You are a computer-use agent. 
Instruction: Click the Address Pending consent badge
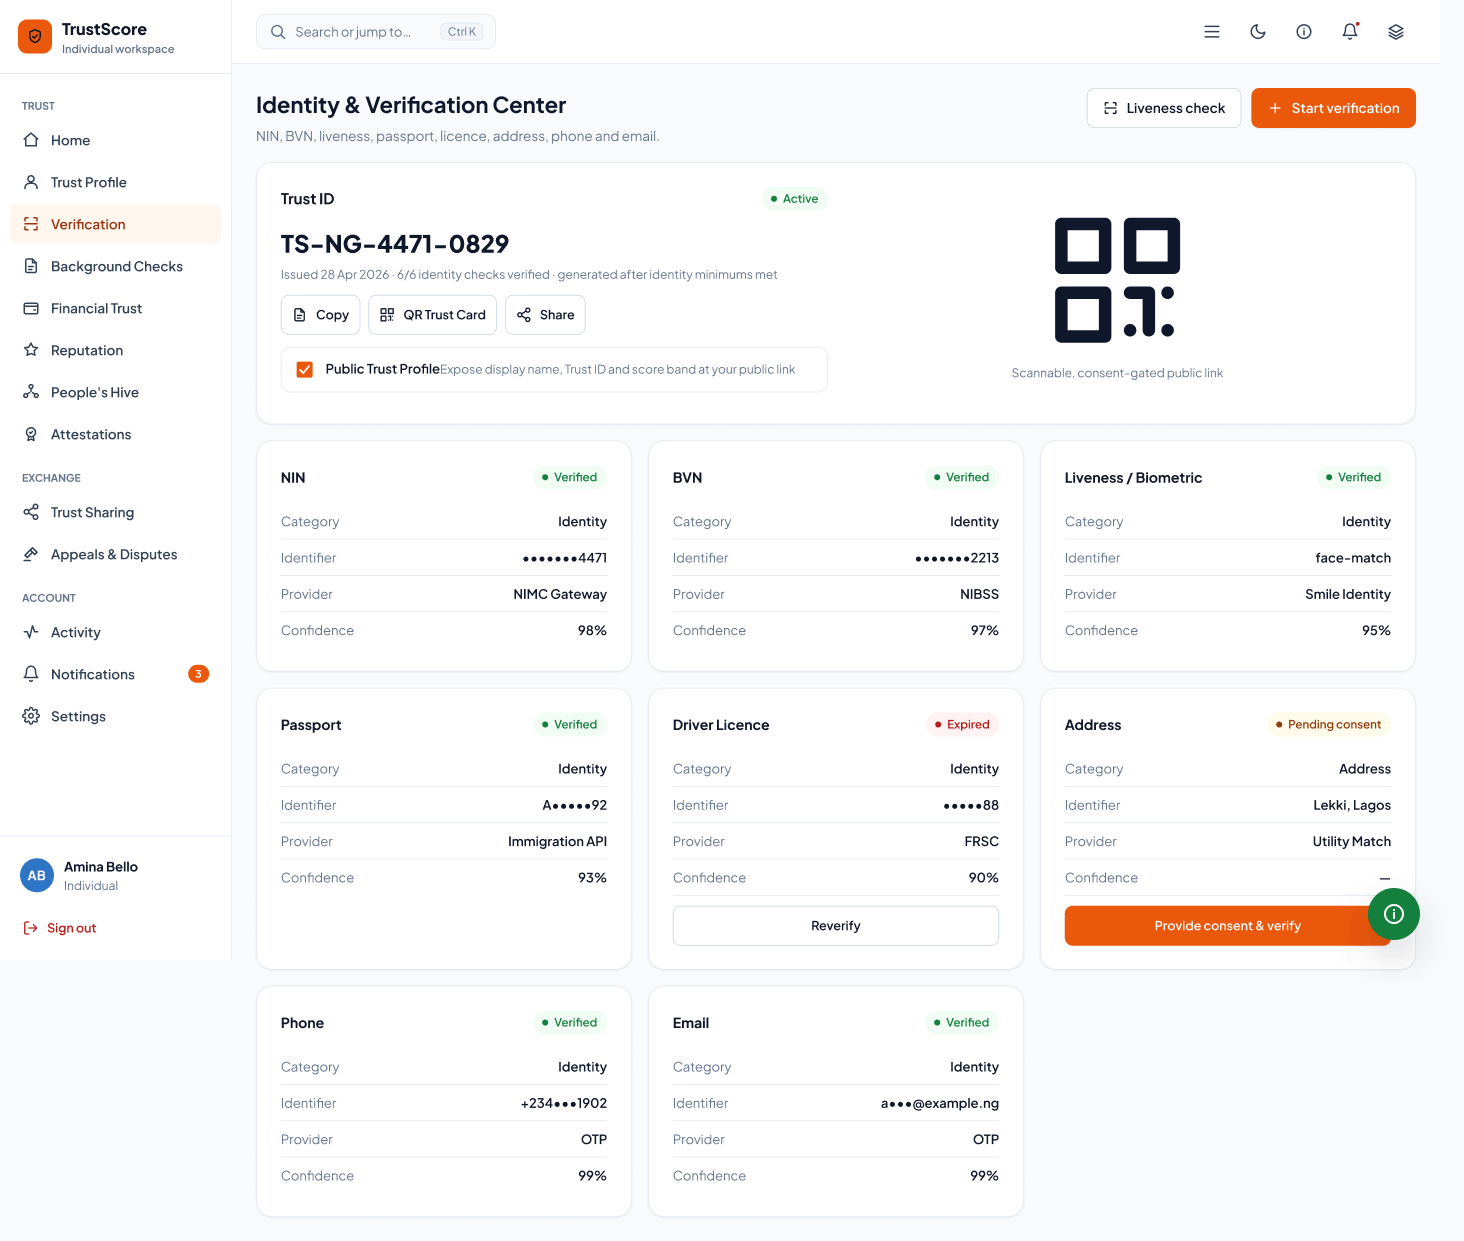1329,724
